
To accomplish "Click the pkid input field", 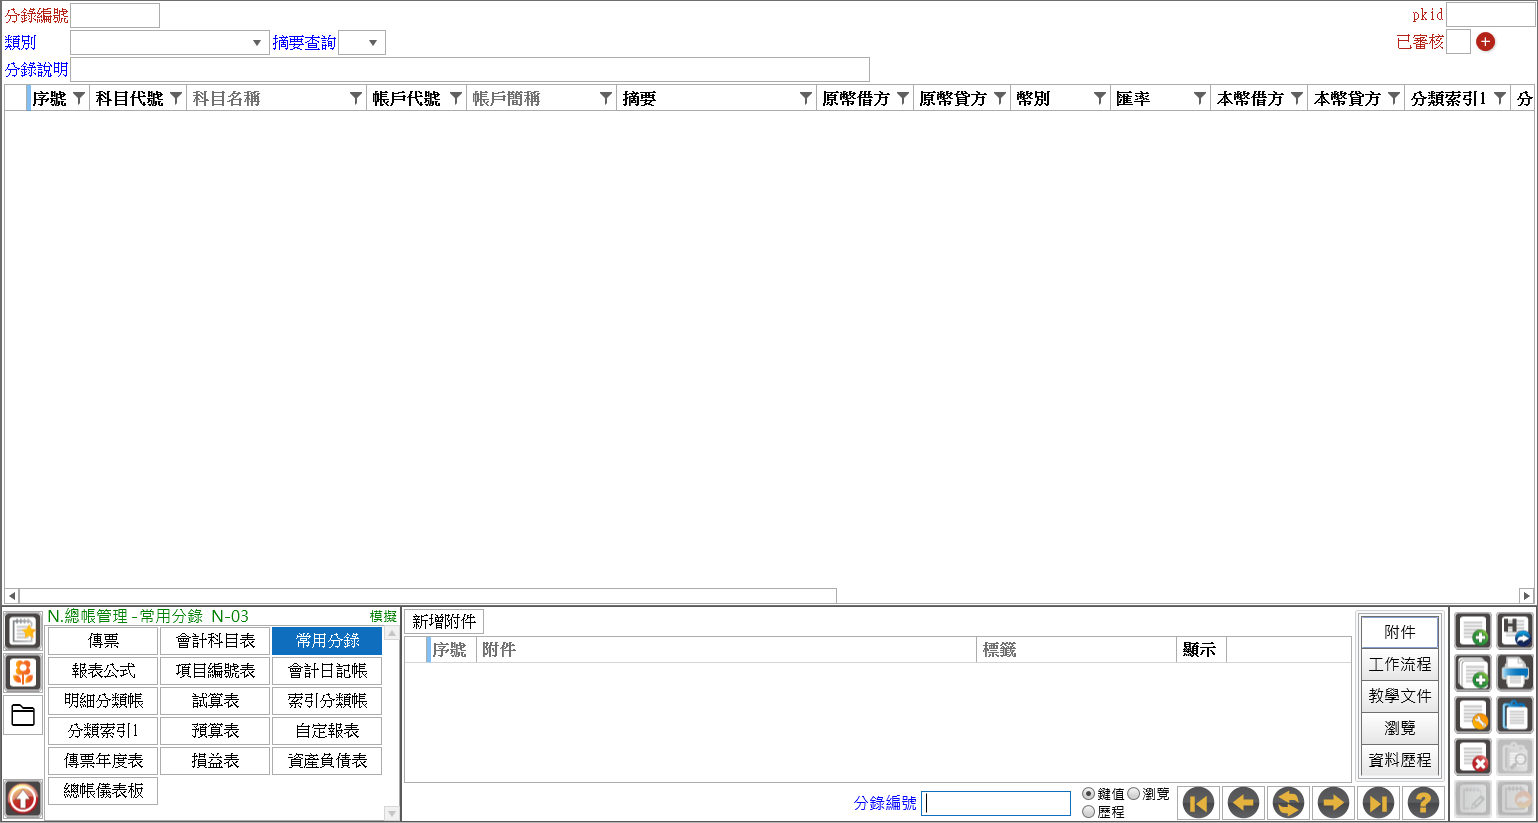I will pyautogui.click(x=1490, y=15).
